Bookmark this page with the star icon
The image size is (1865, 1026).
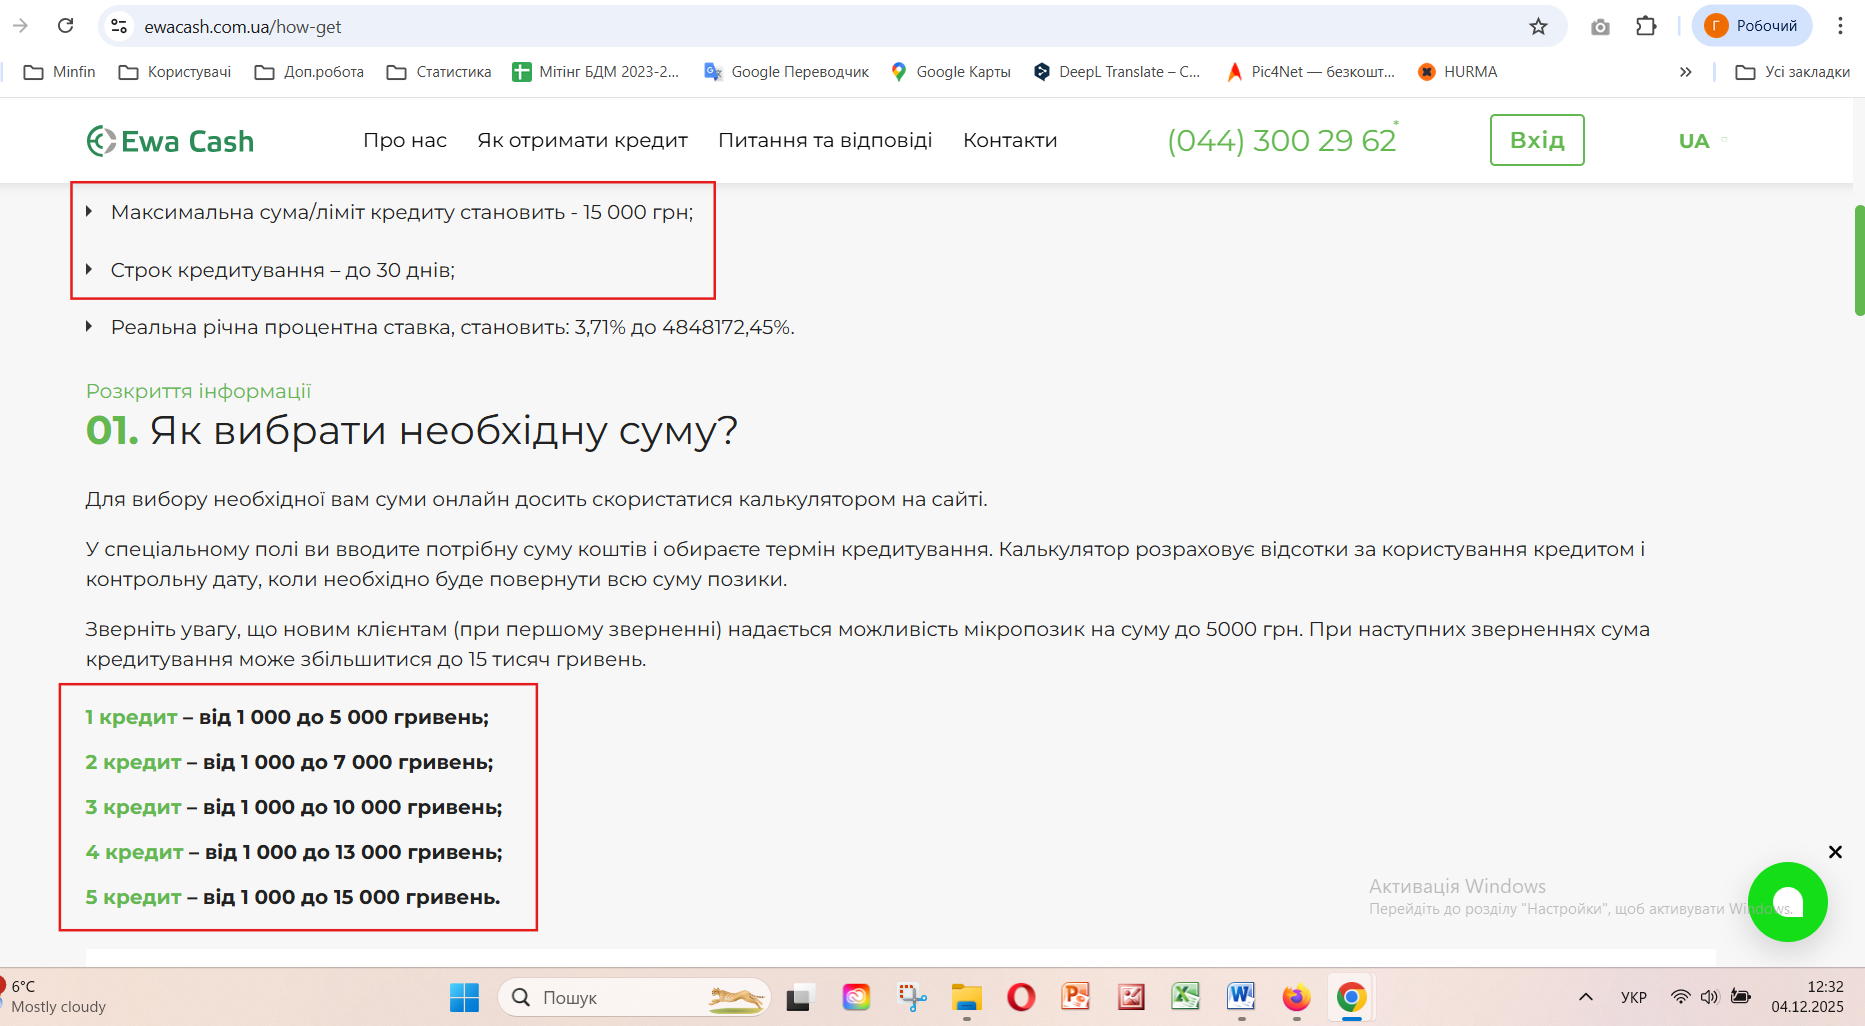[x=1538, y=26]
